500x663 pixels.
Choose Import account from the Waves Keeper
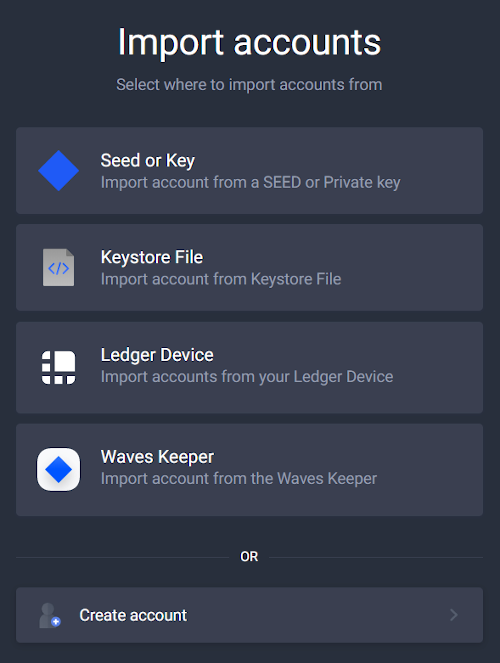point(239,479)
